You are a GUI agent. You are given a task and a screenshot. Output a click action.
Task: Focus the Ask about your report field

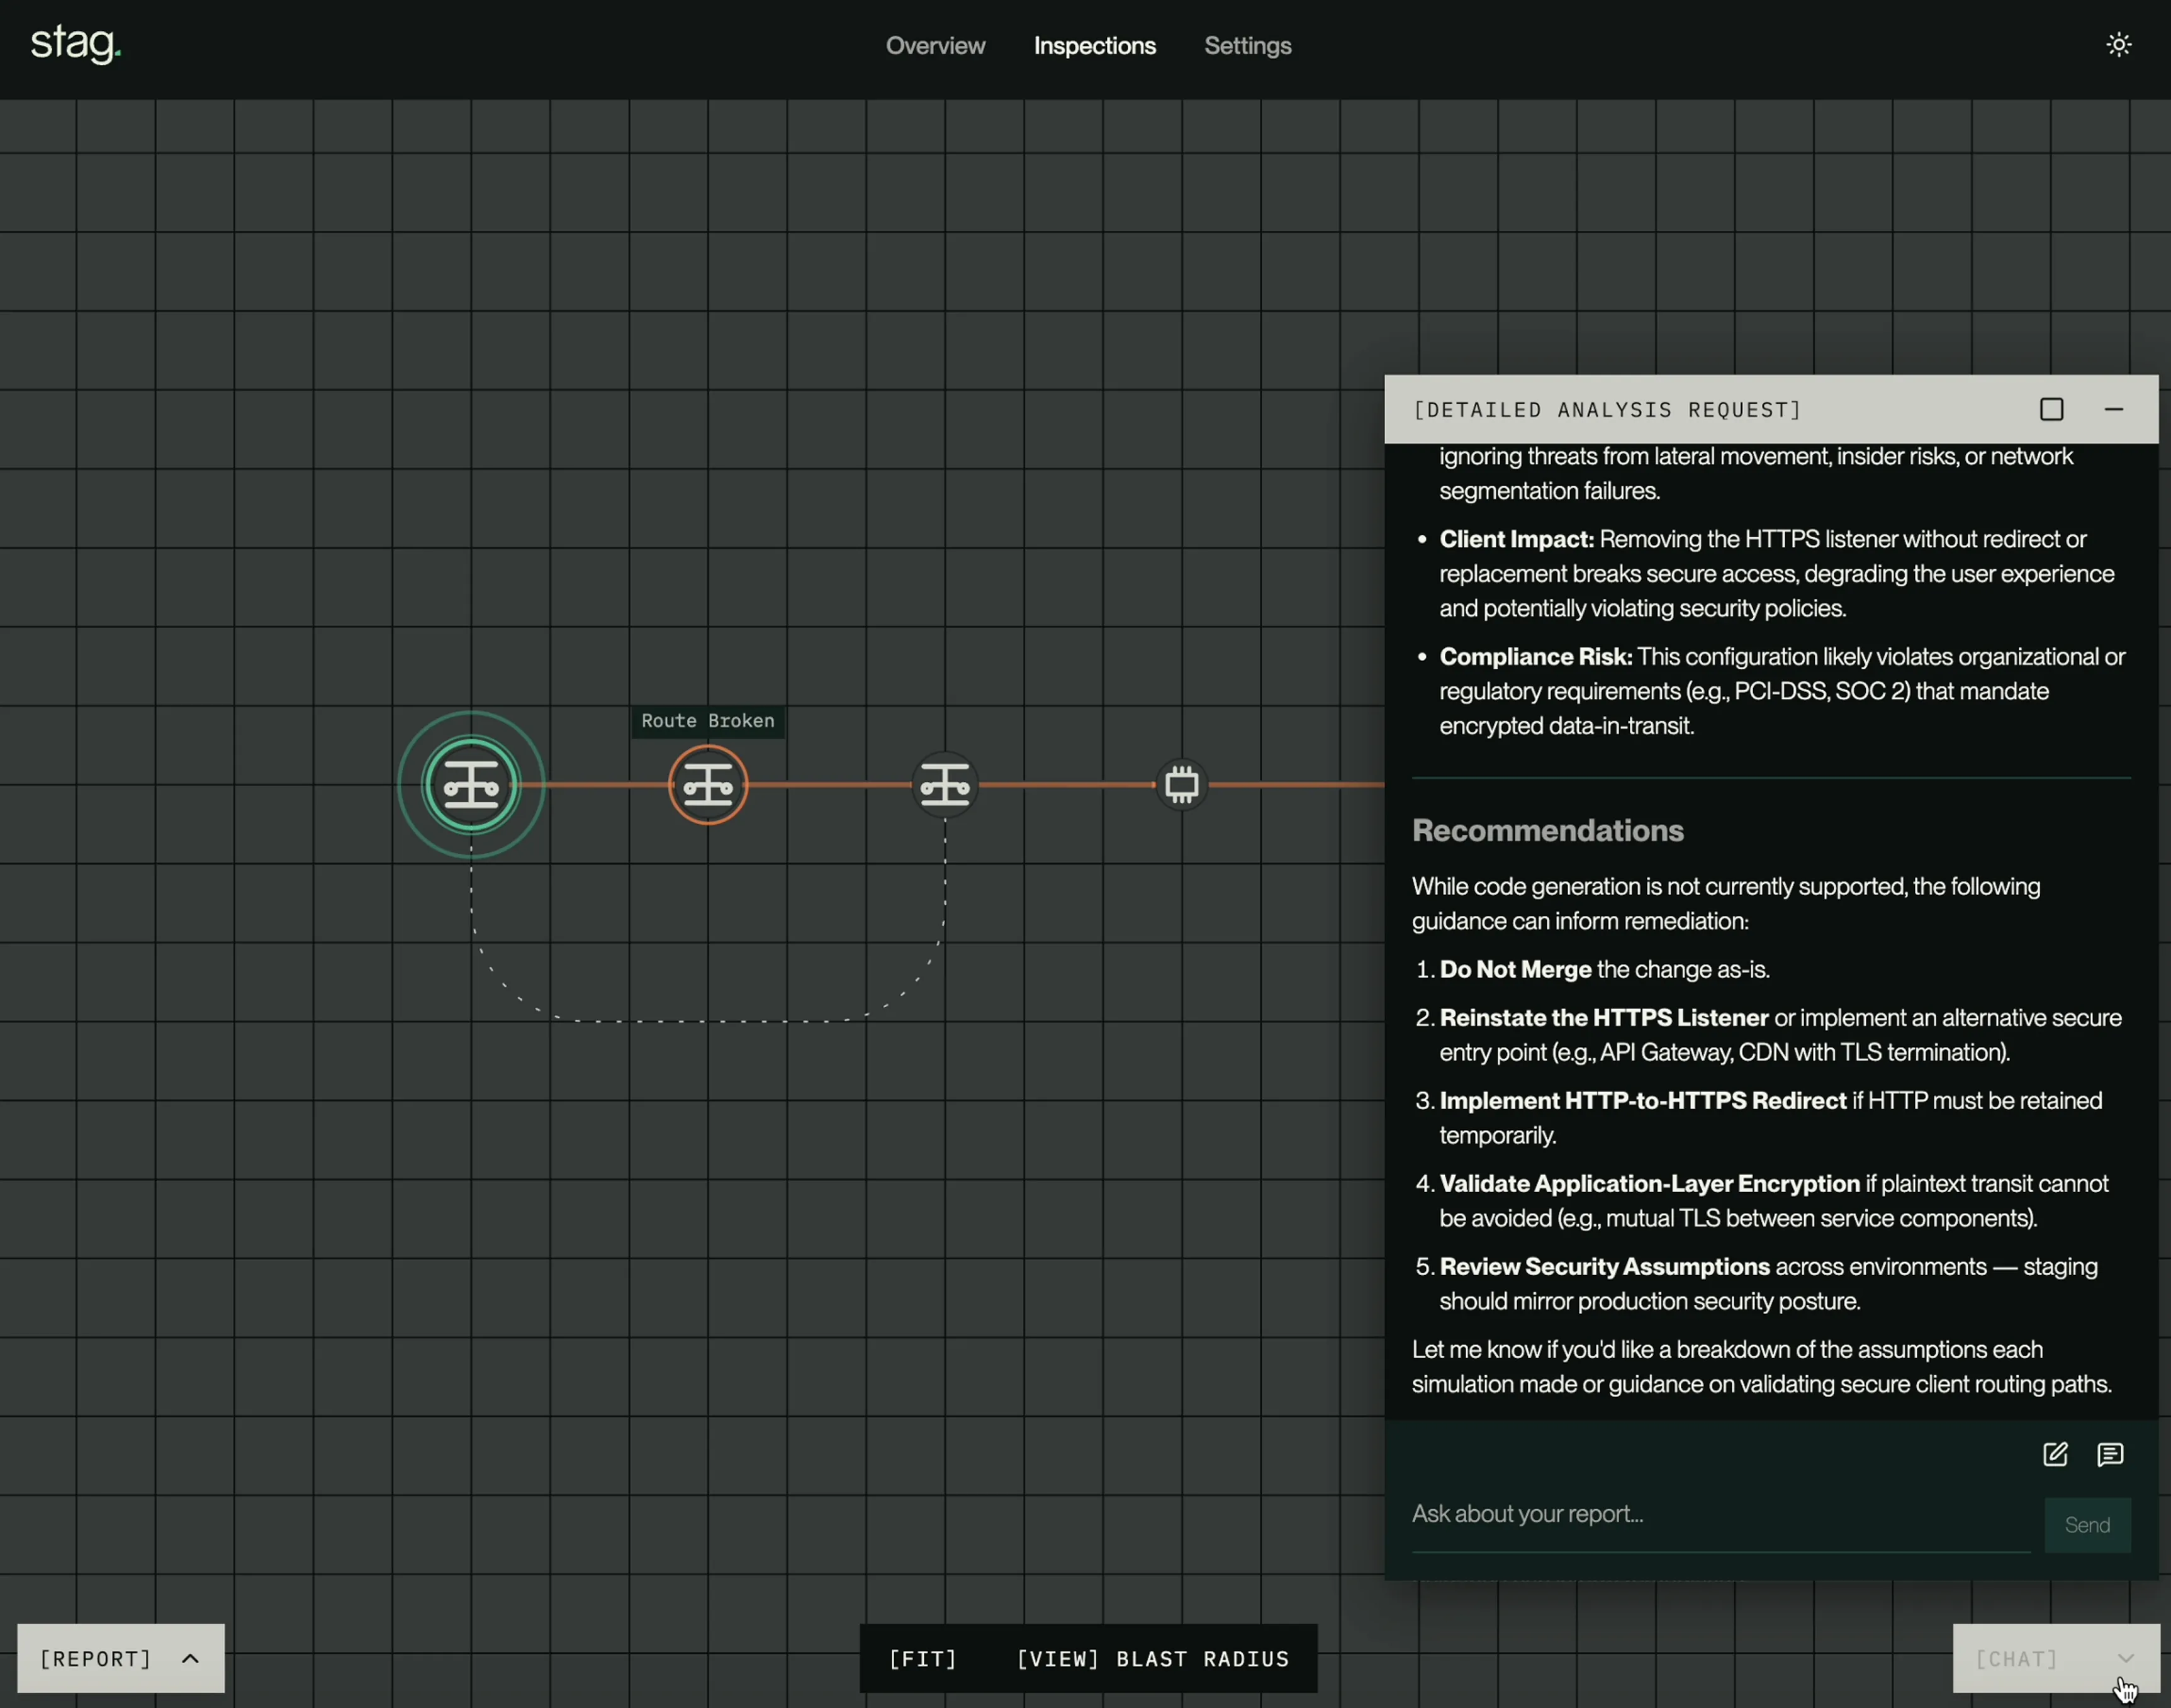pos(1719,1514)
